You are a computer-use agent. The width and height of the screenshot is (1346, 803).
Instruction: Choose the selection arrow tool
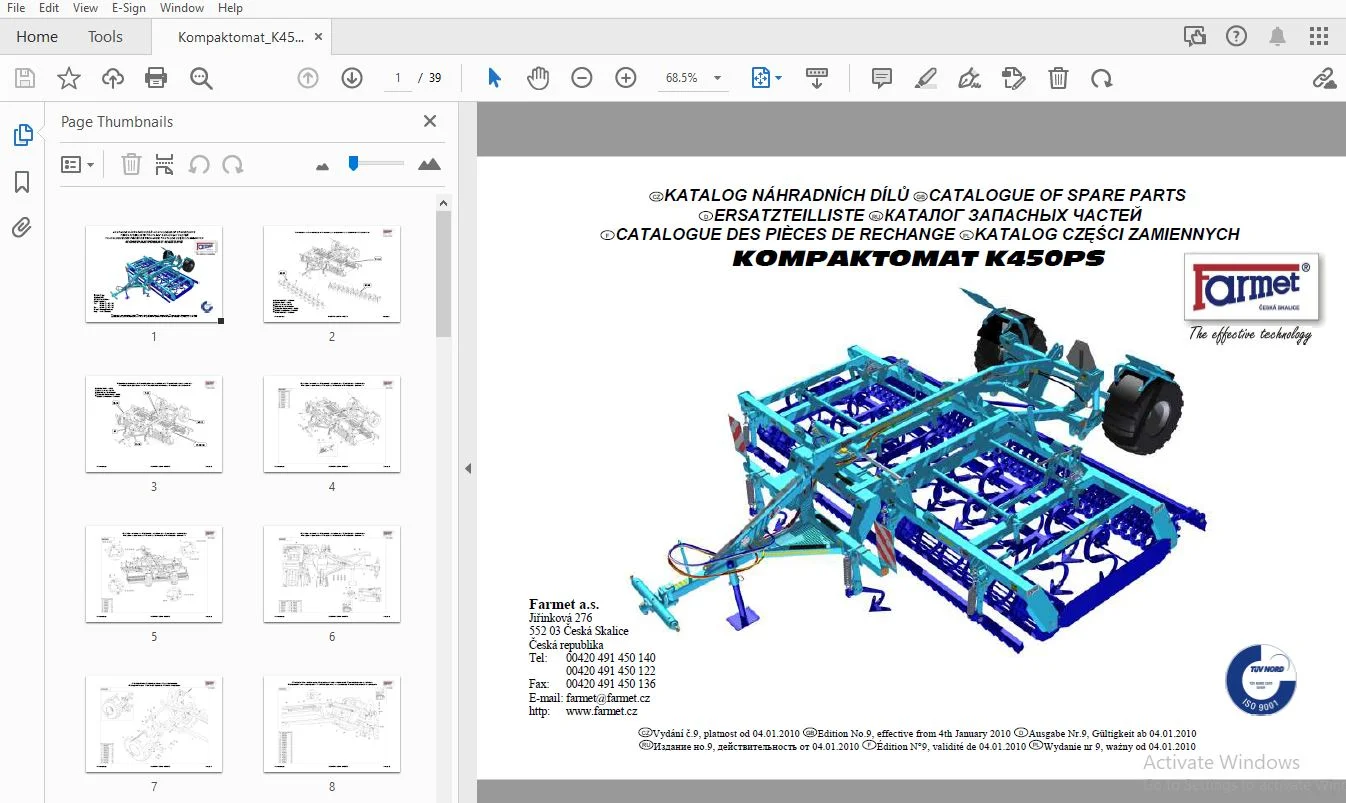494,78
